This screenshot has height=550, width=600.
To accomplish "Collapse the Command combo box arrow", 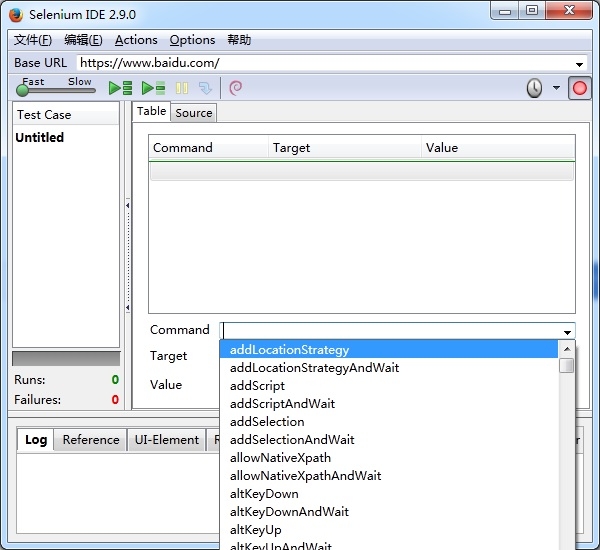I will 567,332.
